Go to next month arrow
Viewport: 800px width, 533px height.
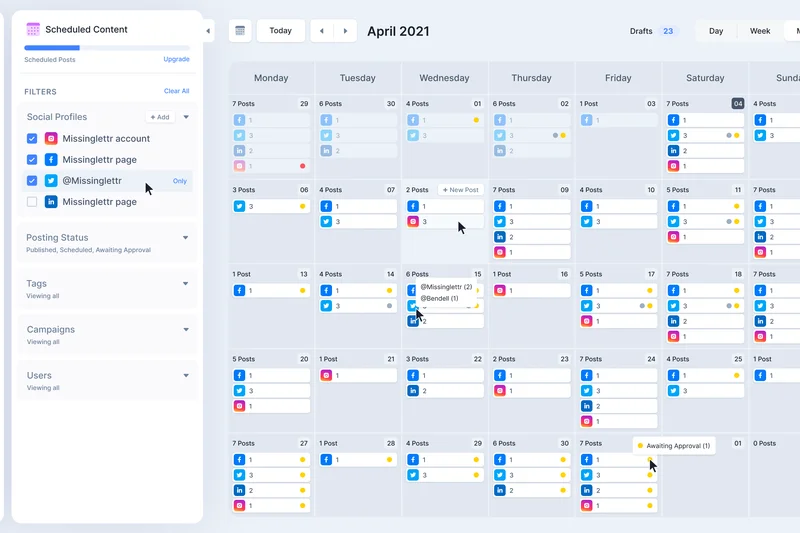pos(345,31)
